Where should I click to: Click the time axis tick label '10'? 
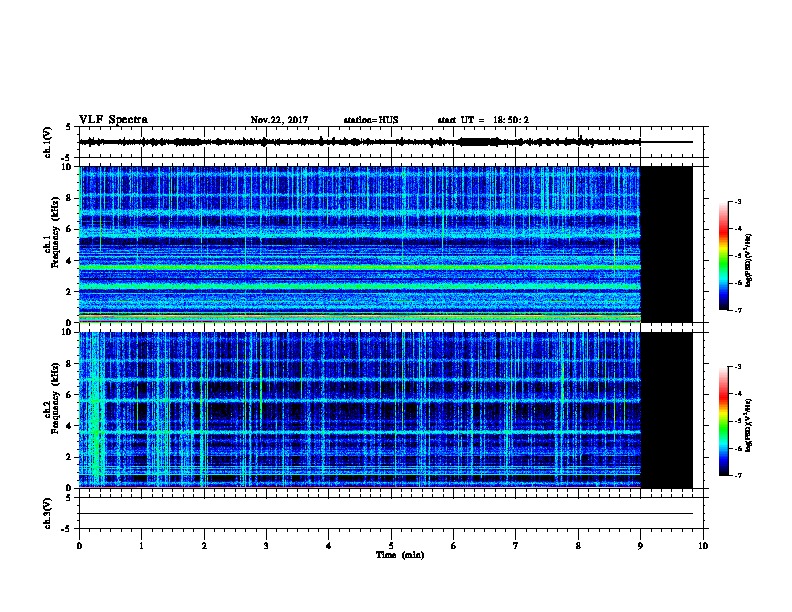(x=703, y=545)
